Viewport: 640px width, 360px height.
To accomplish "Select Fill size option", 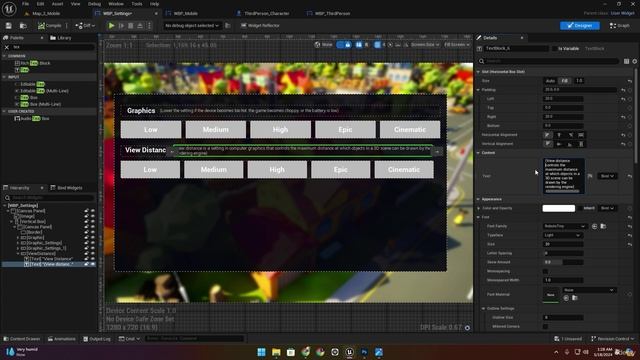I will tap(564, 81).
